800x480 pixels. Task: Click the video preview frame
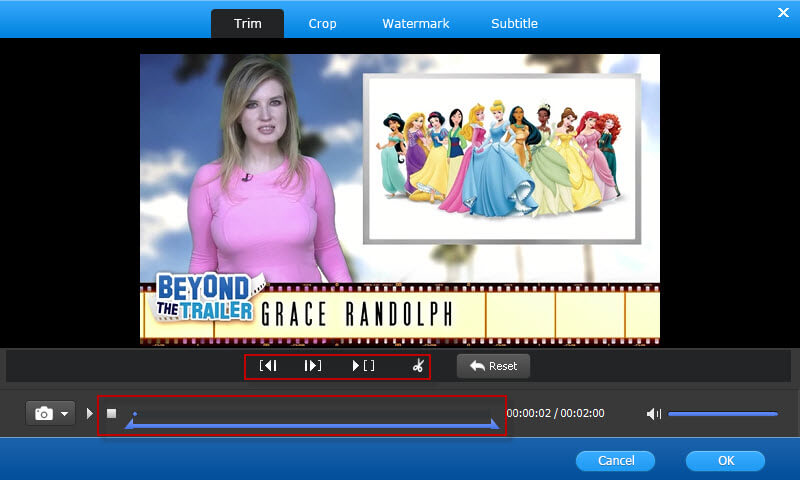[x=400, y=199]
